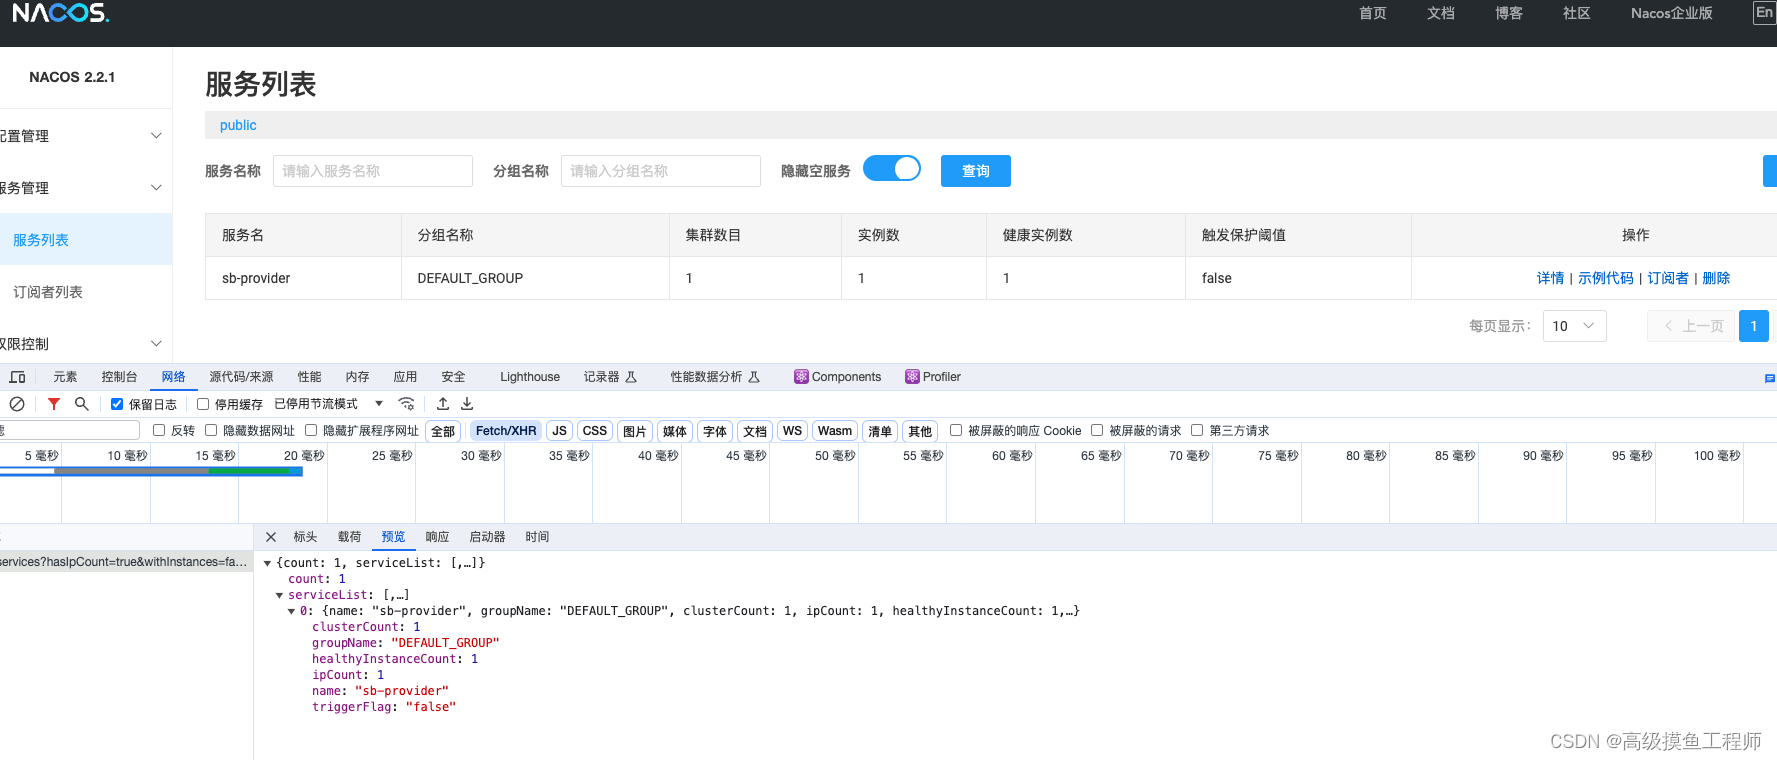Check third-party requests (第三方请求) checkbox

coord(1197,430)
